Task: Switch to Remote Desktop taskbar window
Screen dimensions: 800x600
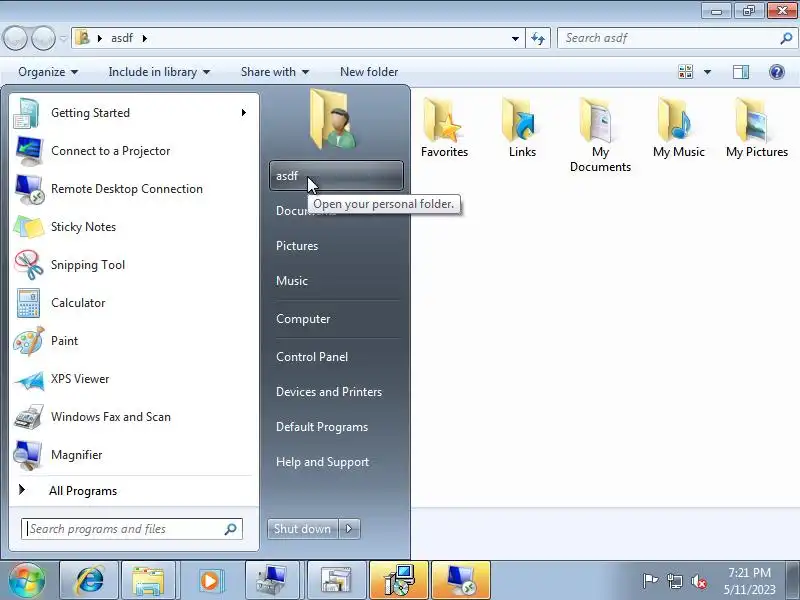Action: pyautogui.click(x=461, y=580)
